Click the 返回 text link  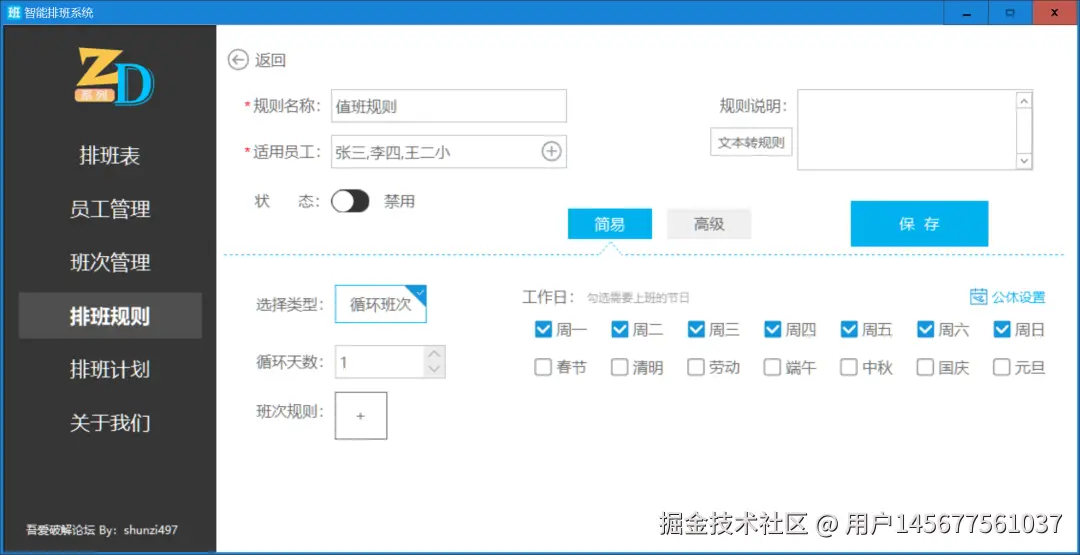tap(271, 61)
